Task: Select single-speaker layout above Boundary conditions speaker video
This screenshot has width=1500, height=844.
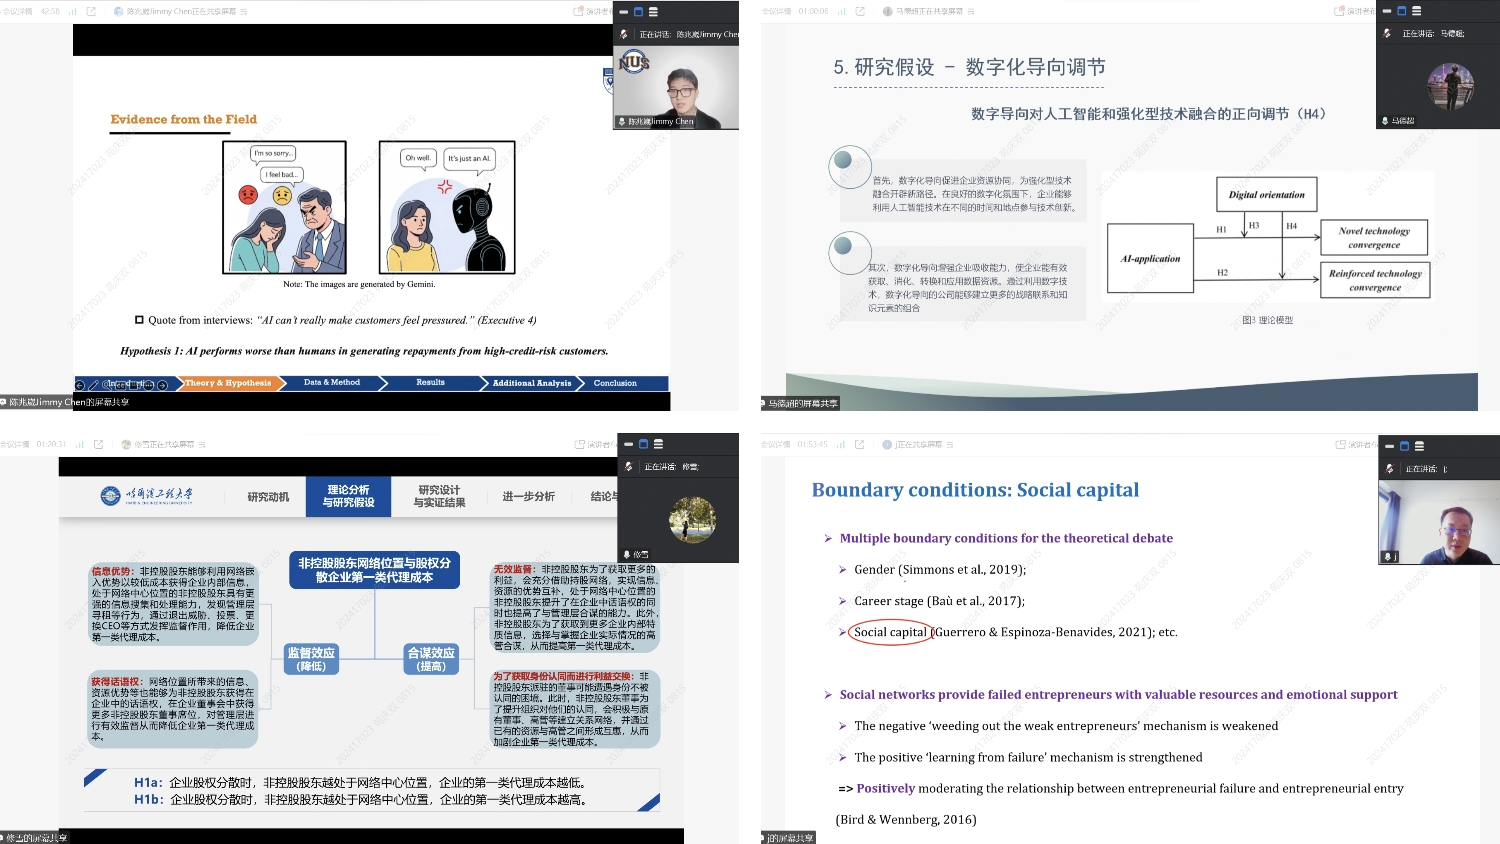Action: [x=1403, y=446]
